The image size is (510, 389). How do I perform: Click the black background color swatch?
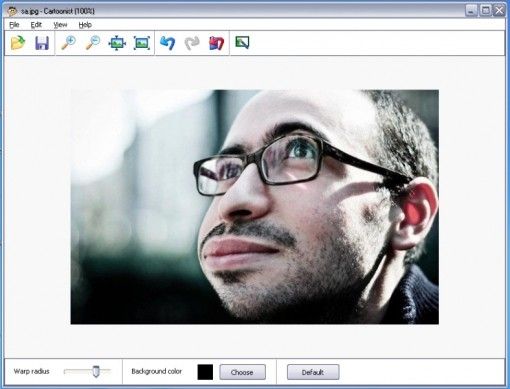pyautogui.click(x=205, y=372)
